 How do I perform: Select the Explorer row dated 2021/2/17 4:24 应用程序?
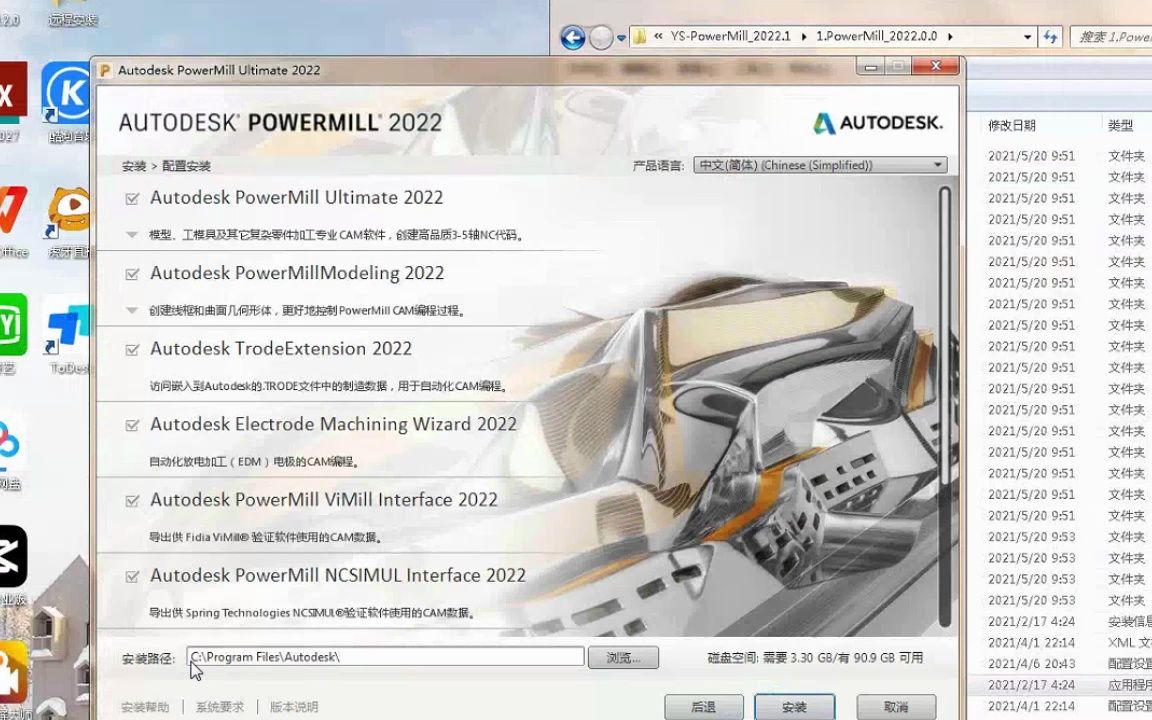point(1060,685)
